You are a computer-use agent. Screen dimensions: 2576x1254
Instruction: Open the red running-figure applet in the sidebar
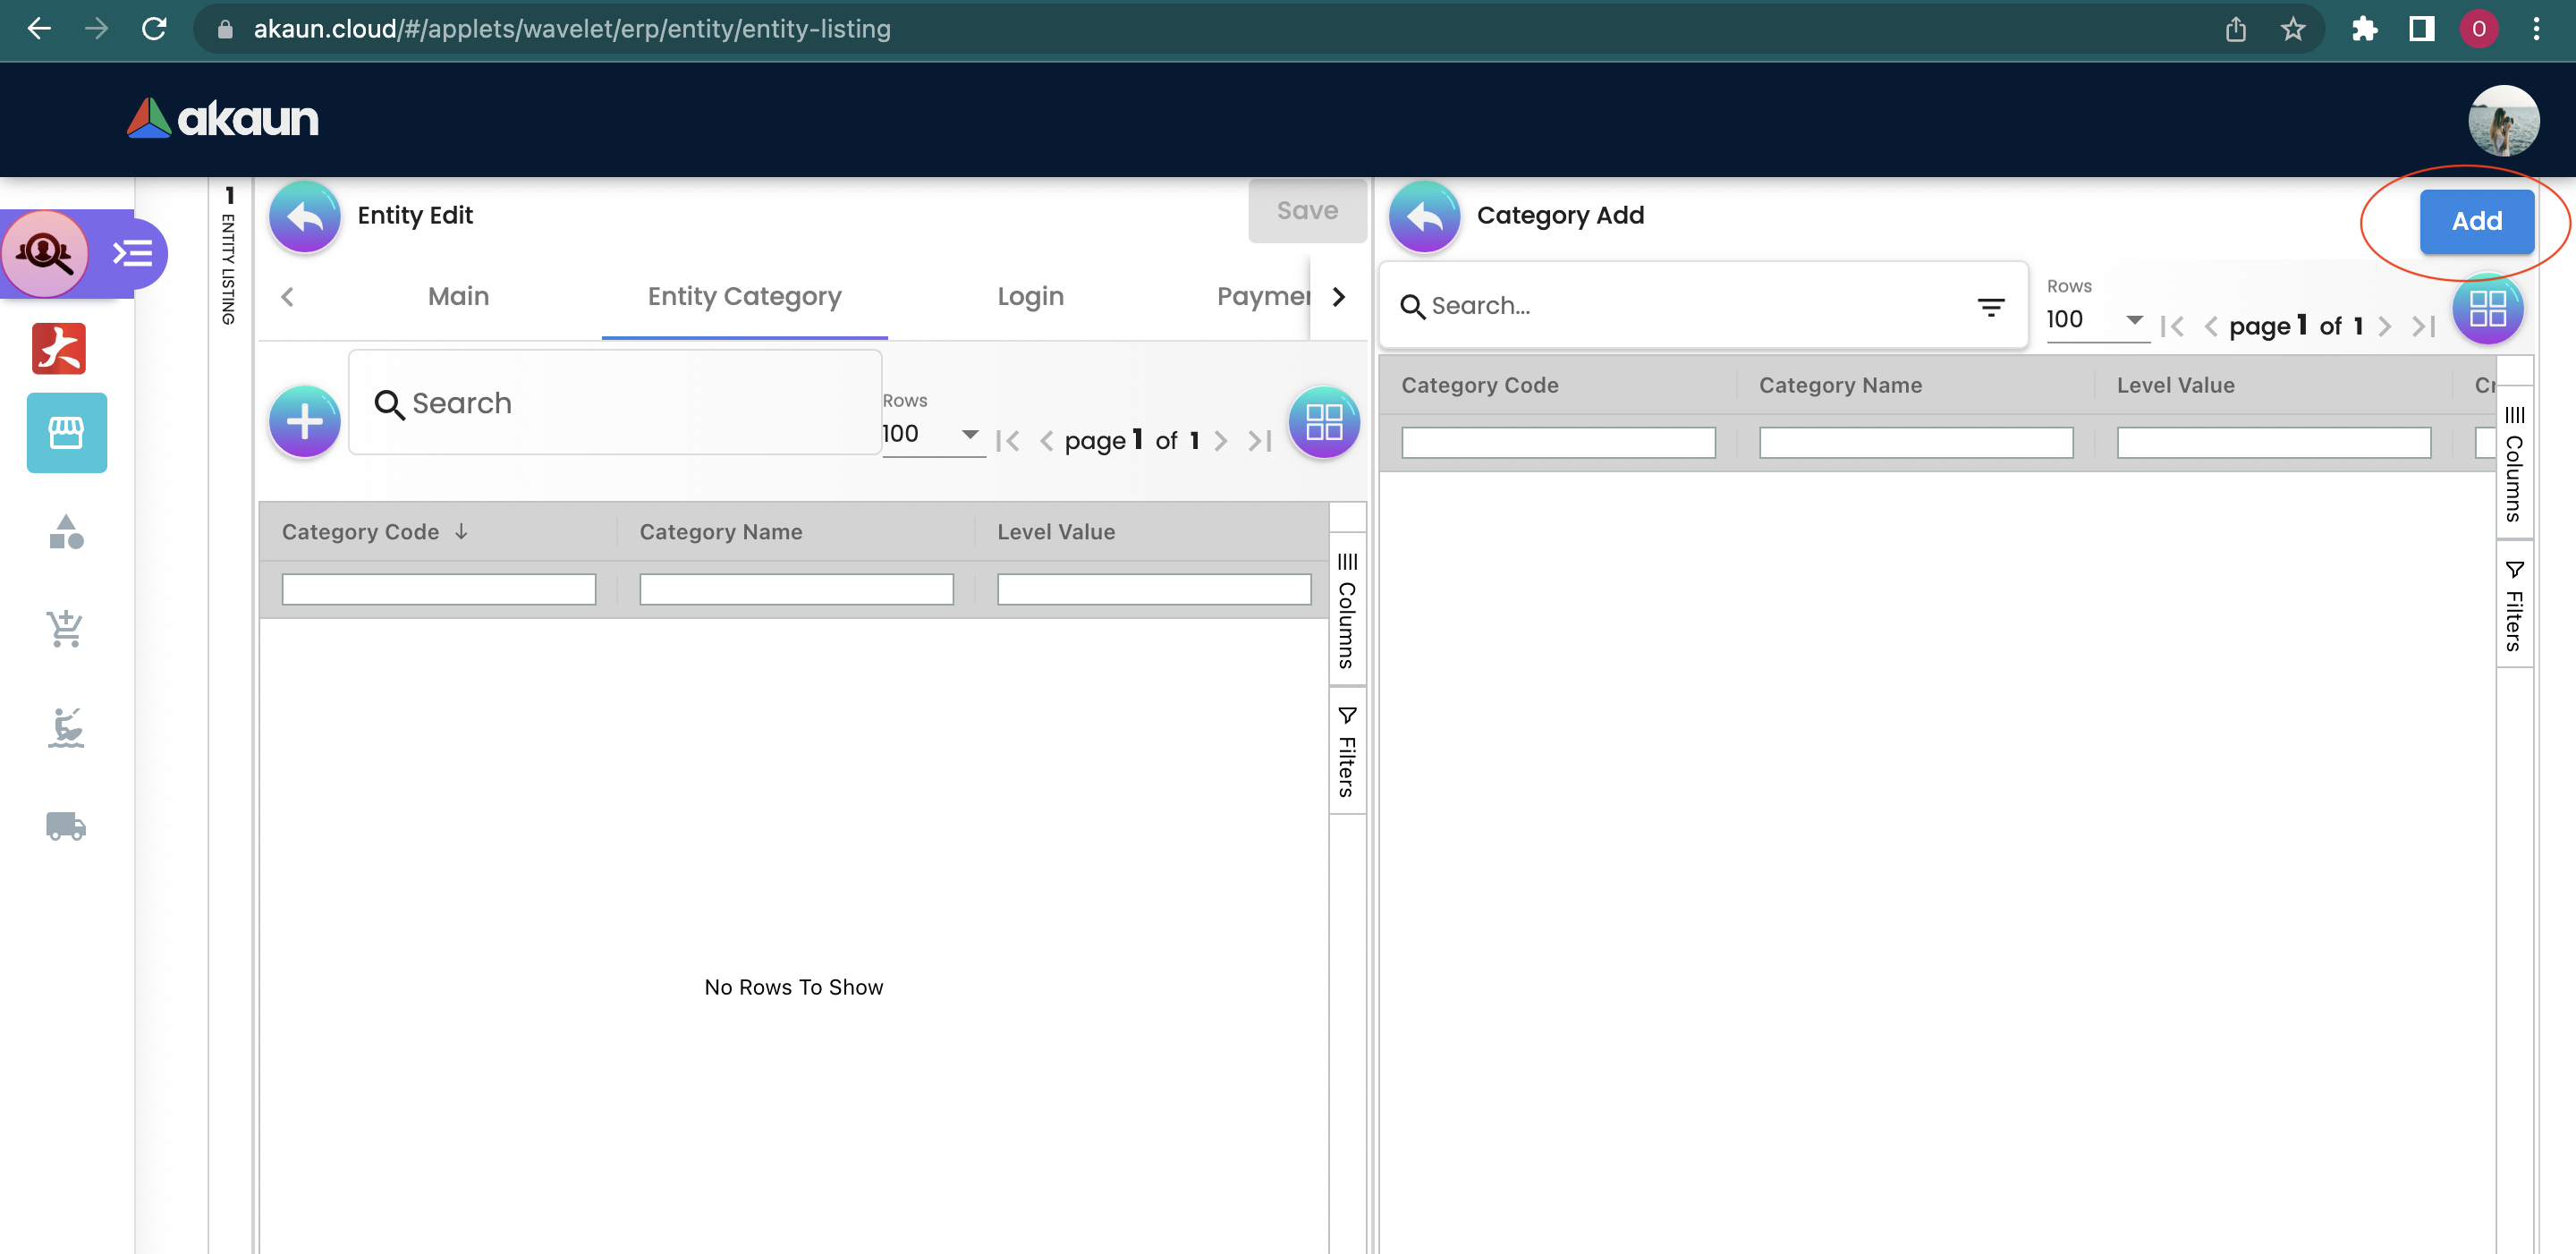[x=59, y=348]
